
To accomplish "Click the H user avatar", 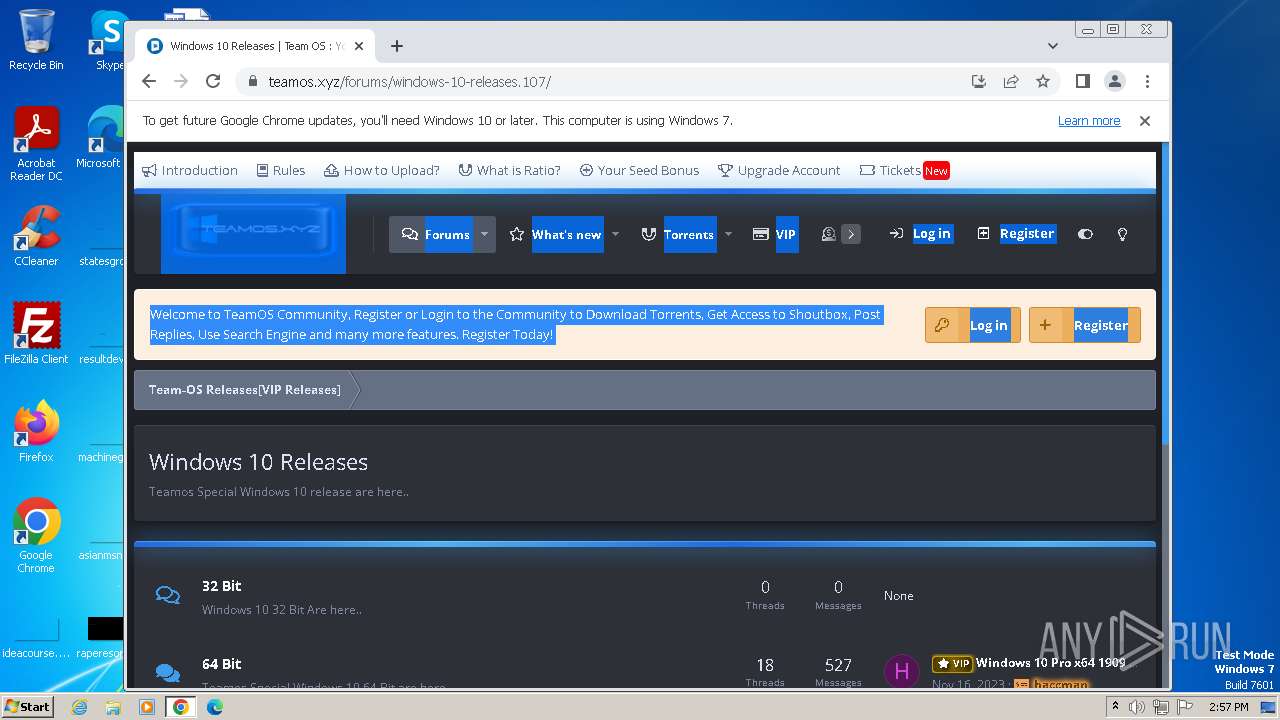I will [x=901, y=671].
